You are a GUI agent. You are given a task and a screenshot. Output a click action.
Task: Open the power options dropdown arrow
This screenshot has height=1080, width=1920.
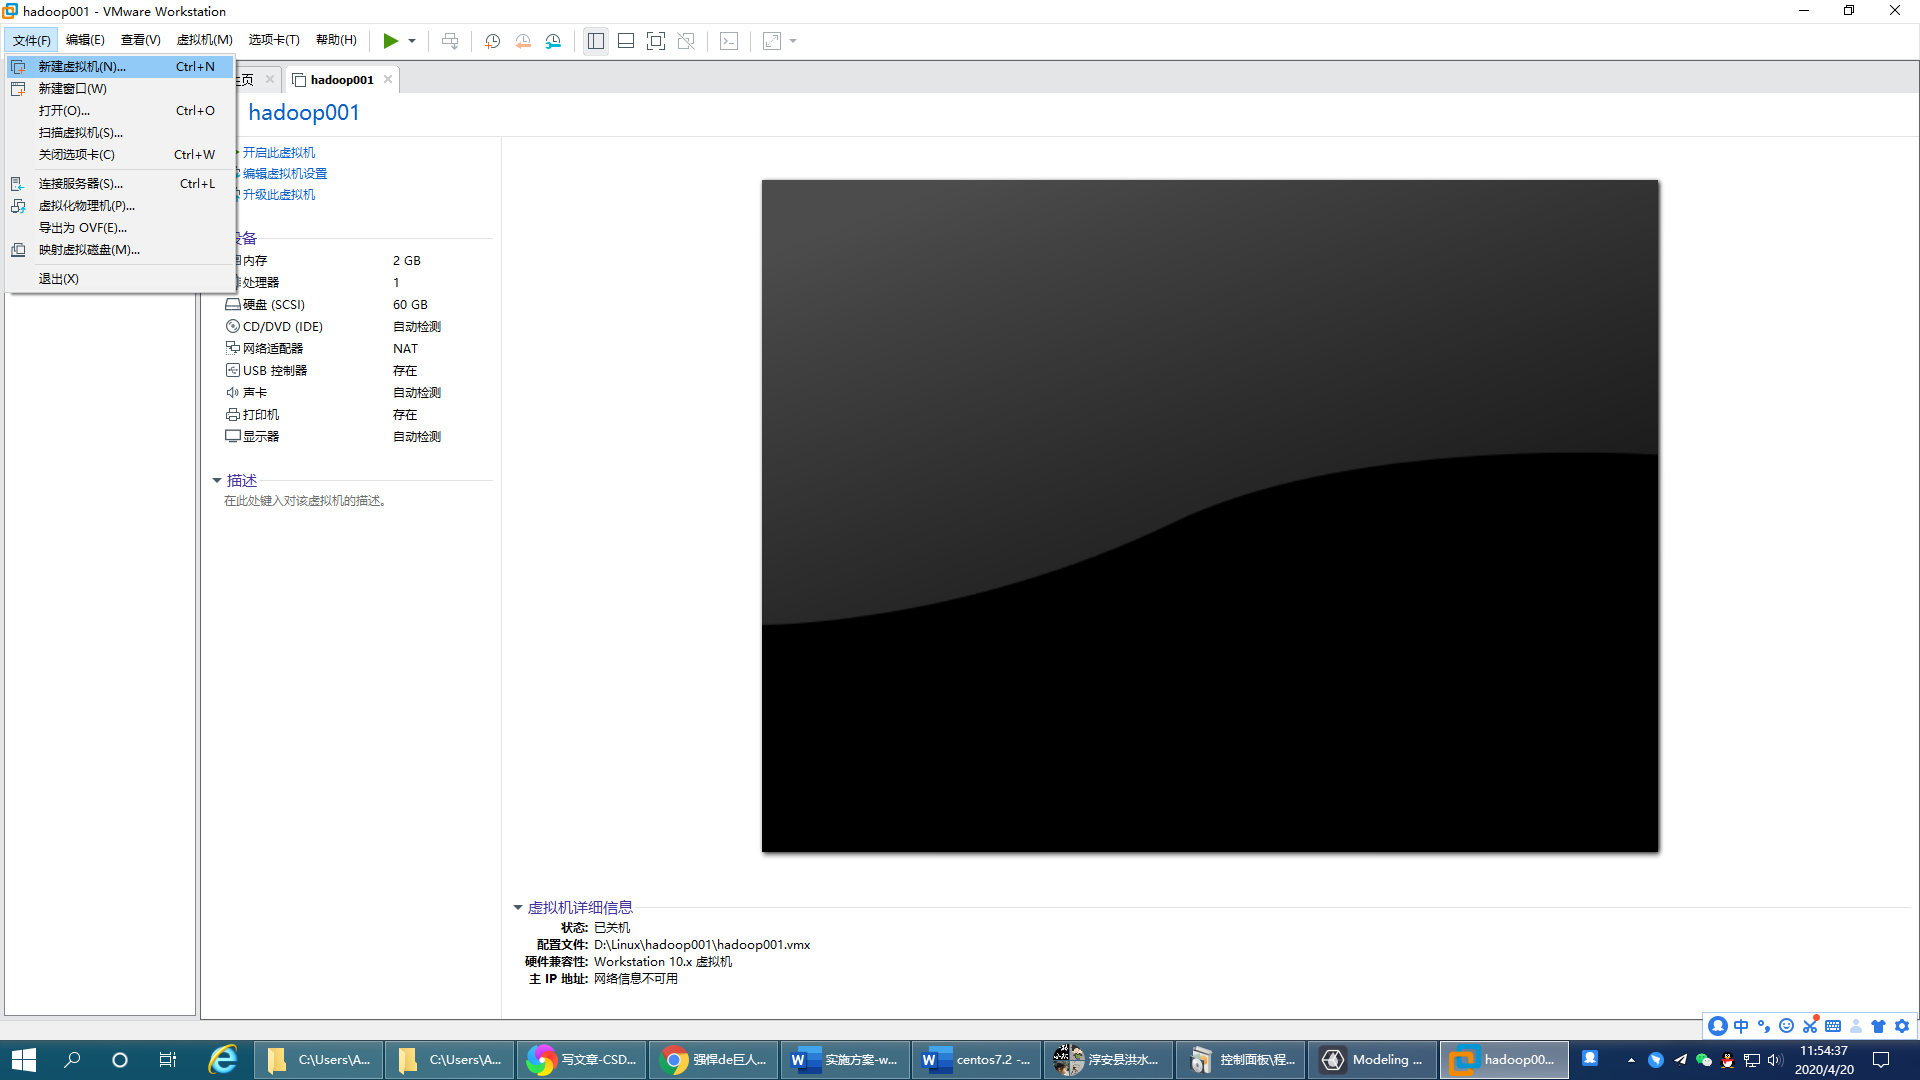pos(412,41)
